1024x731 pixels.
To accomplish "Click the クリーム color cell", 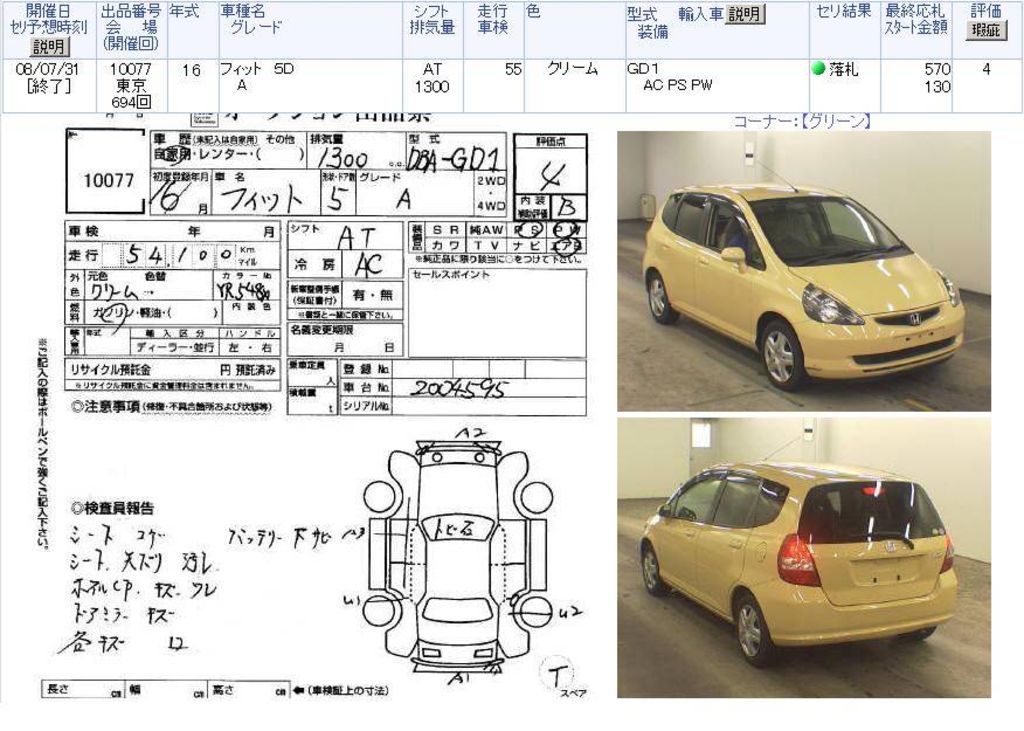I will 573,69.
